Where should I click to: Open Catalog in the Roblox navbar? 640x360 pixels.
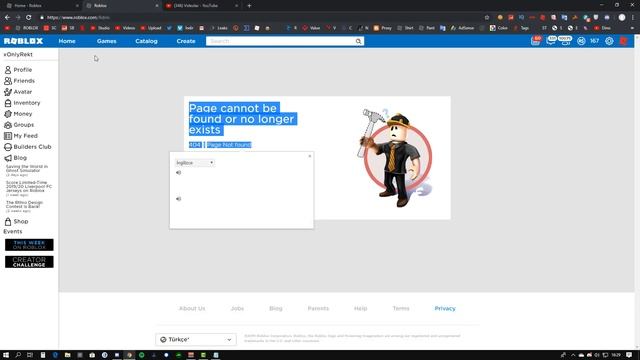pyautogui.click(x=147, y=41)
